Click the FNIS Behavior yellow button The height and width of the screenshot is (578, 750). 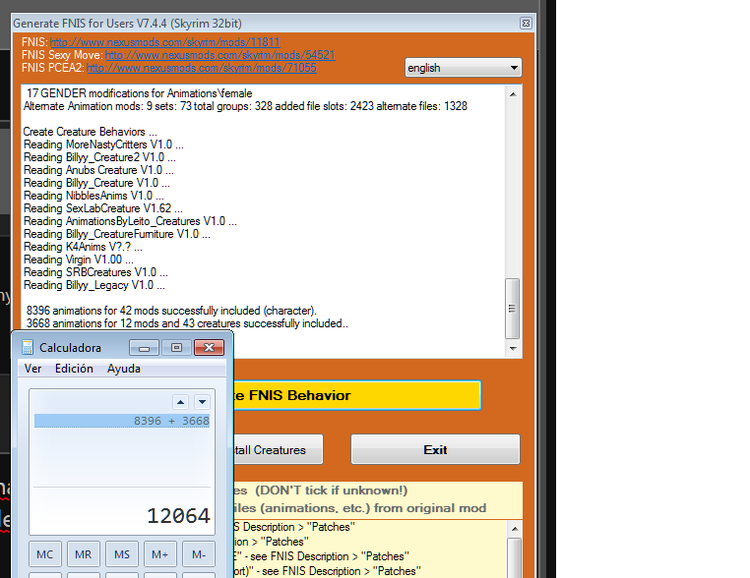coord(357,395)
